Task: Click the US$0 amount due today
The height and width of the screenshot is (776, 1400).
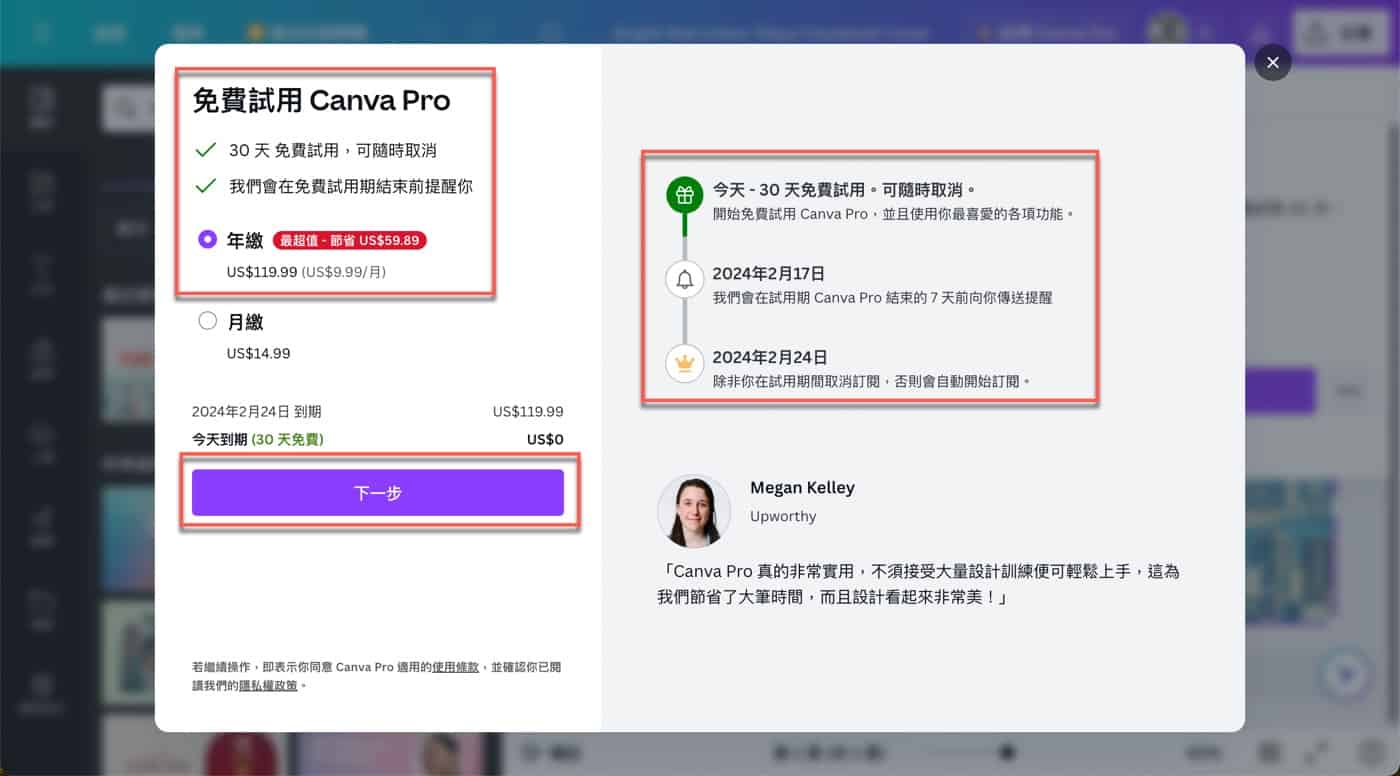Action: click(x=545, y=439)
